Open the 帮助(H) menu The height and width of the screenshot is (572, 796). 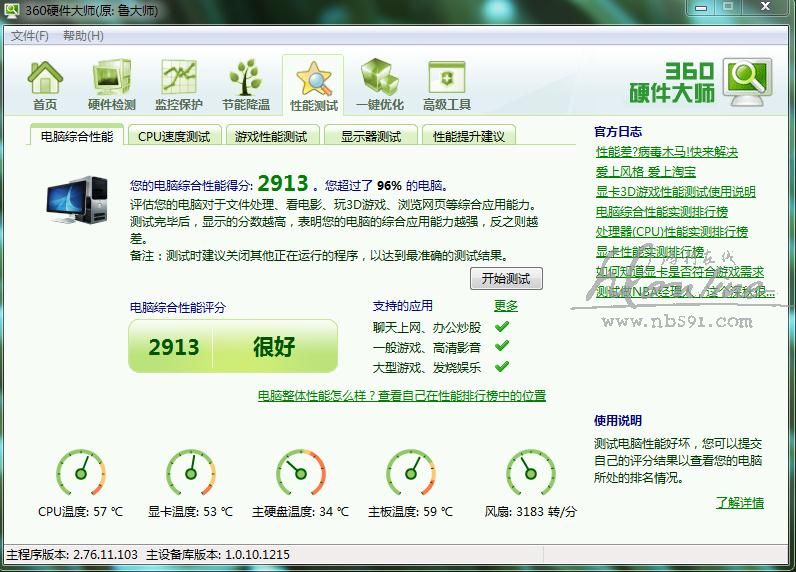pyautogui.click(x=83, y=36)
